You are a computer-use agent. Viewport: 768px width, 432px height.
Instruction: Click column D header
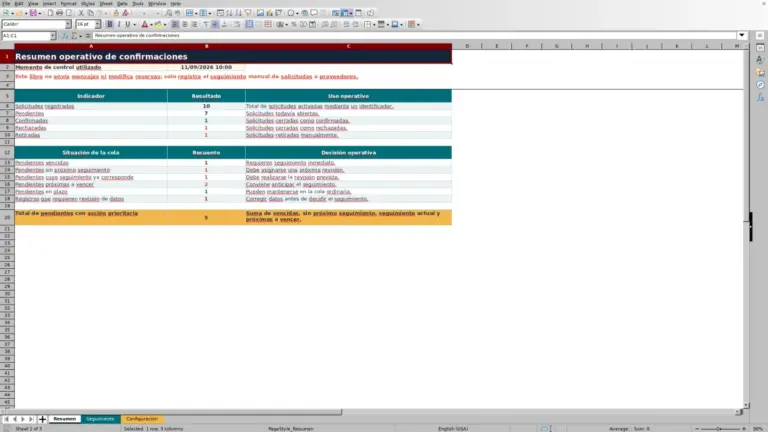pyautogui.click(x=467, y=46)
